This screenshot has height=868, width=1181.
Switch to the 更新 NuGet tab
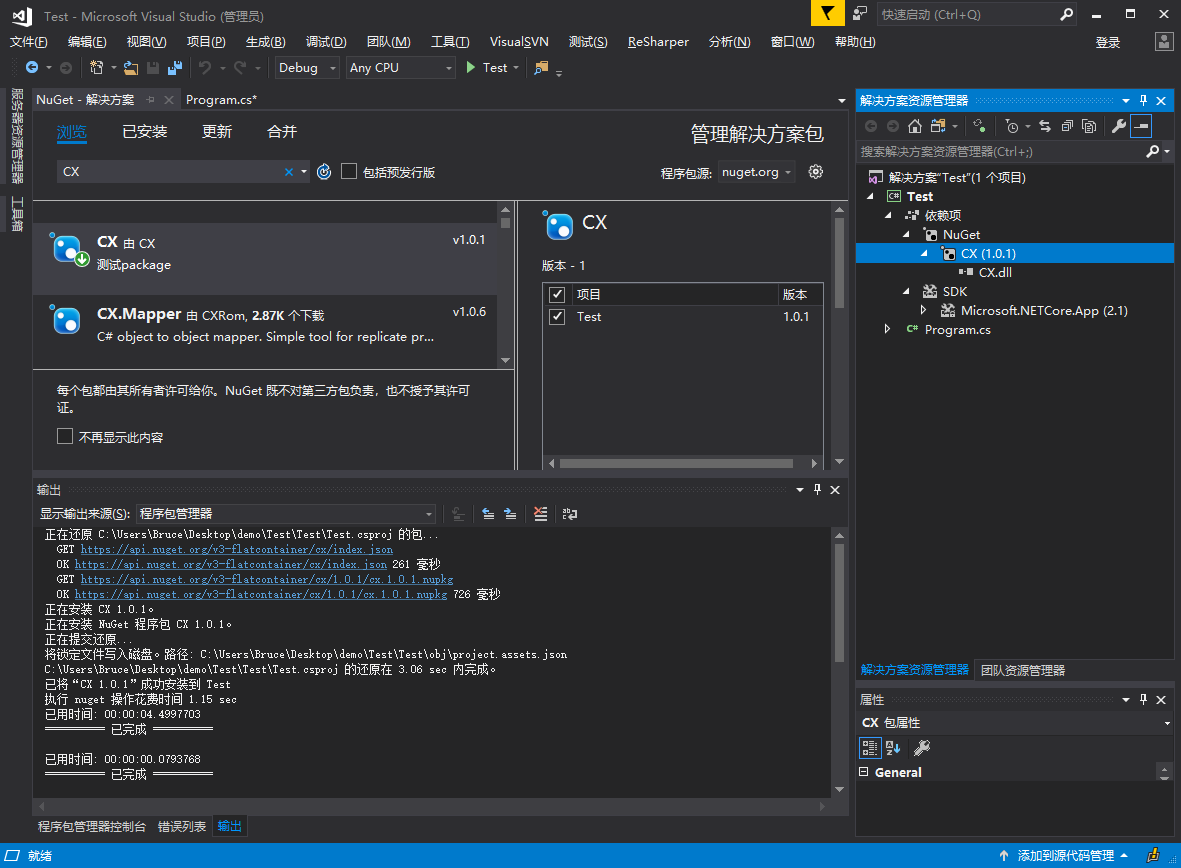click(217, 132)
